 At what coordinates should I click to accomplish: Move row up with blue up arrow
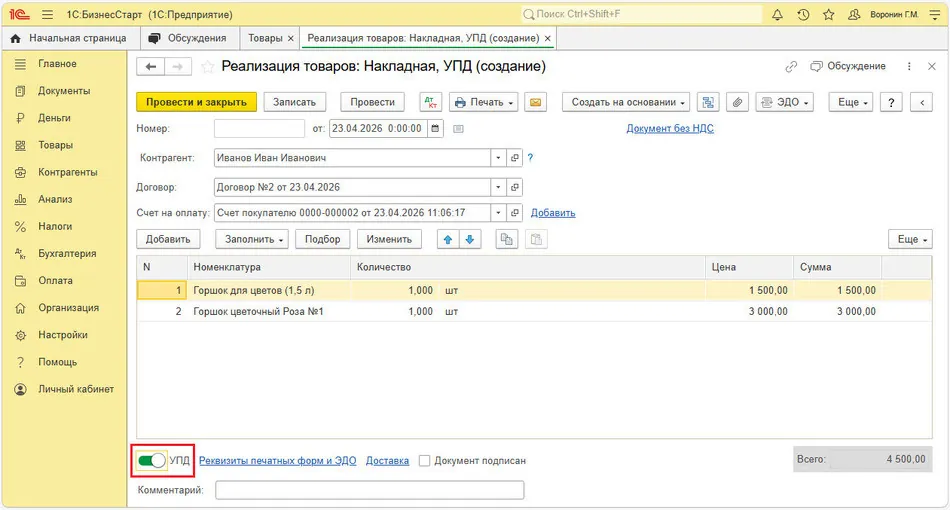pos(448,239)
